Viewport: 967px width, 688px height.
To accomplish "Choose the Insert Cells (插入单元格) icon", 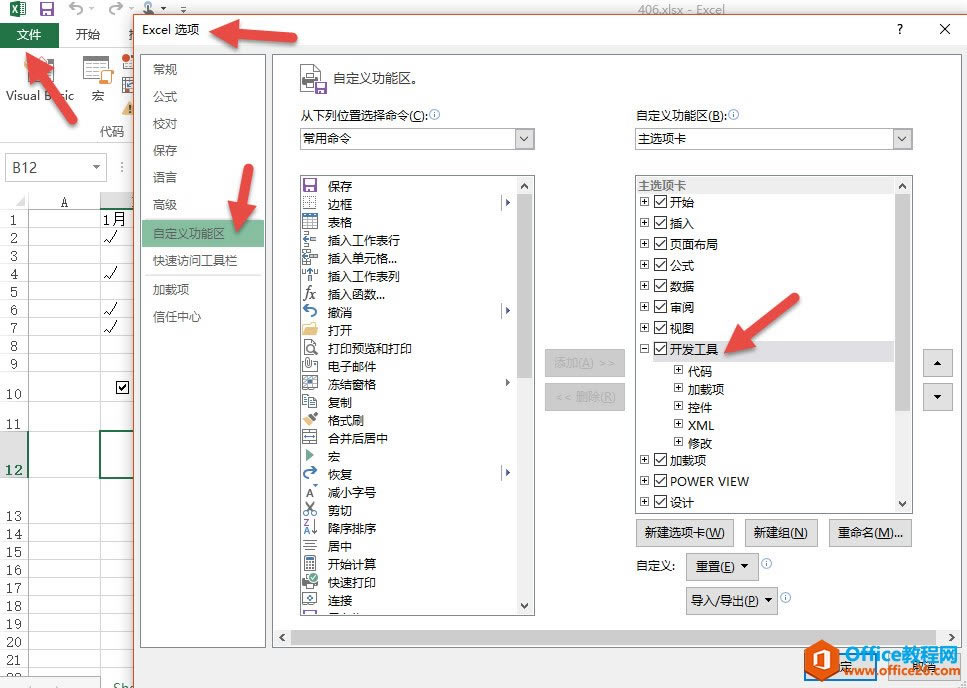I will (310, 258).
